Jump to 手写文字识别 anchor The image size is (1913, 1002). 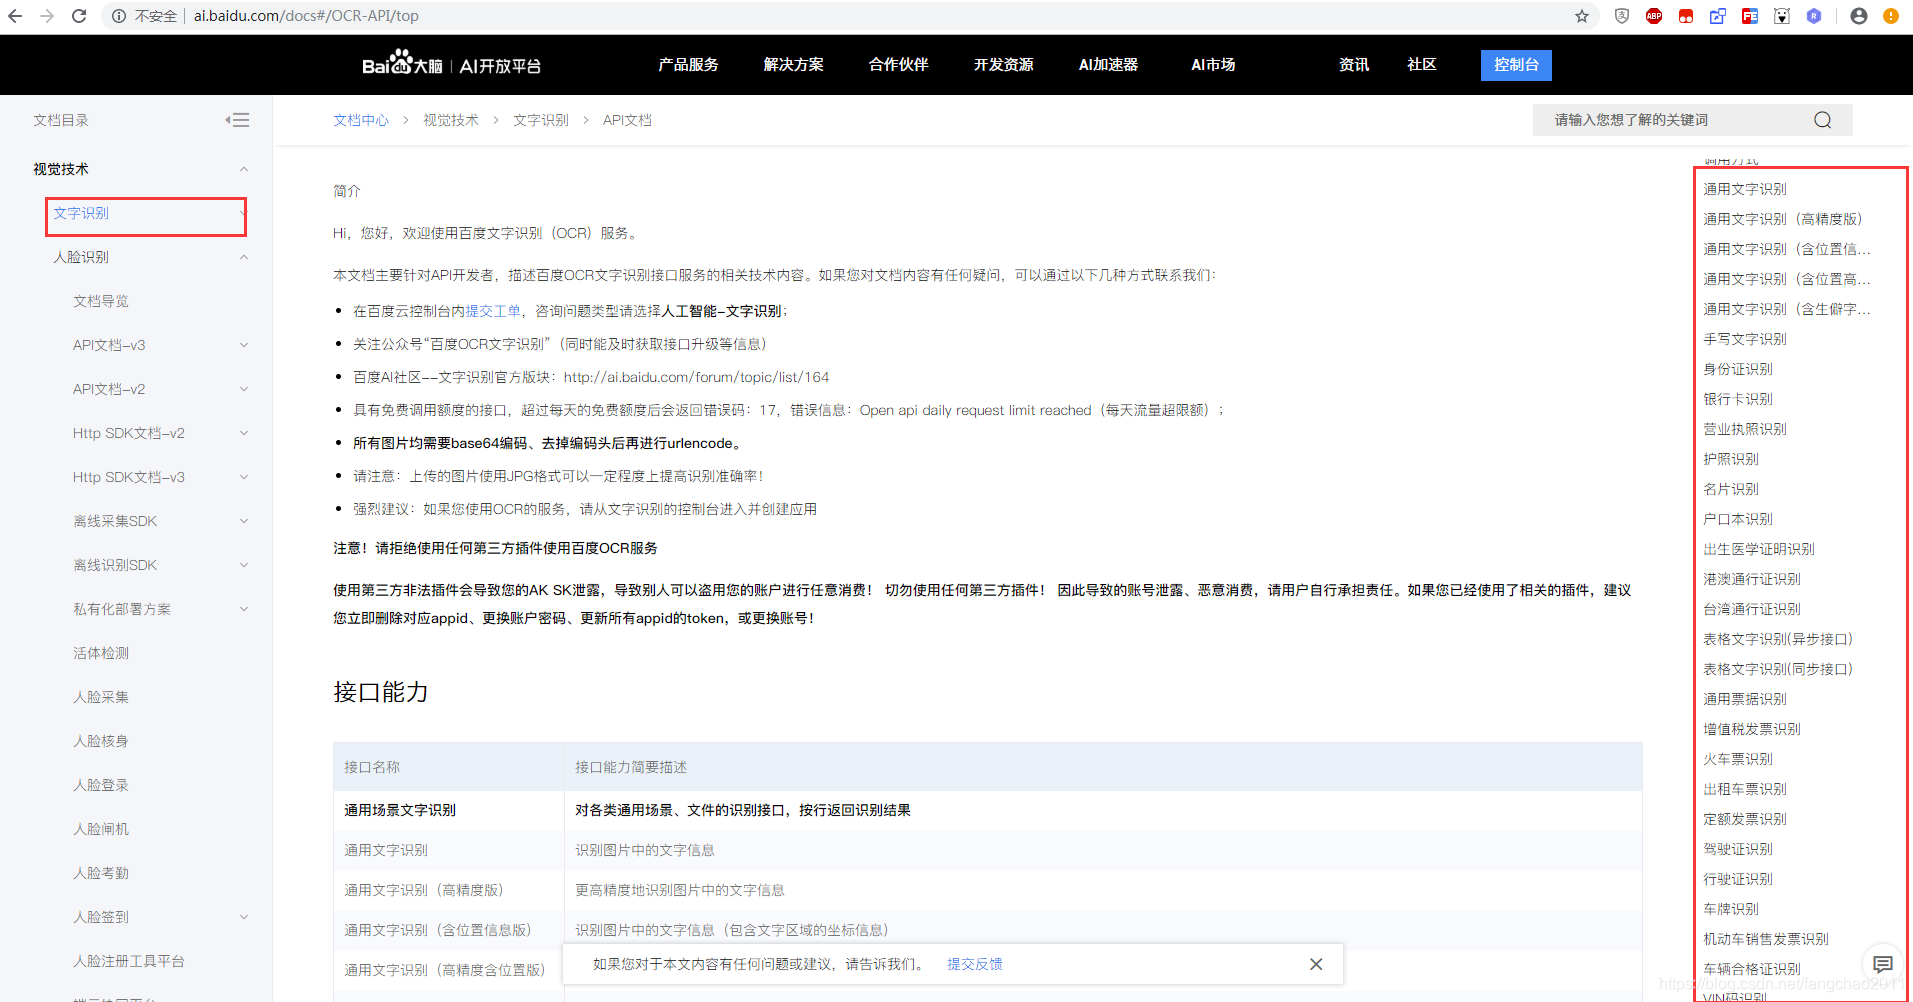[x=1745, y=339]
